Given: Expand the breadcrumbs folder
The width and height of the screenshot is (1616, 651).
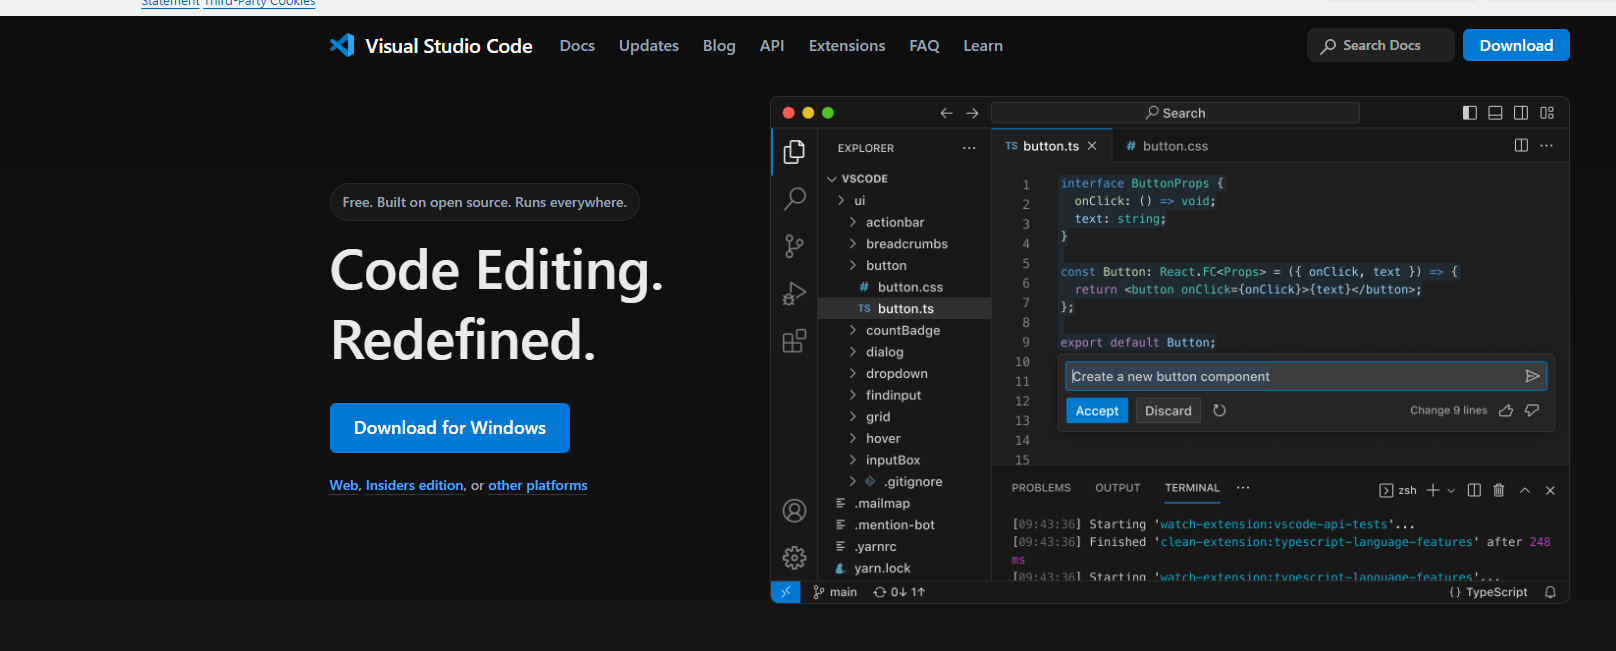Looking at the screenshot, I should click(x=853, y=244).
